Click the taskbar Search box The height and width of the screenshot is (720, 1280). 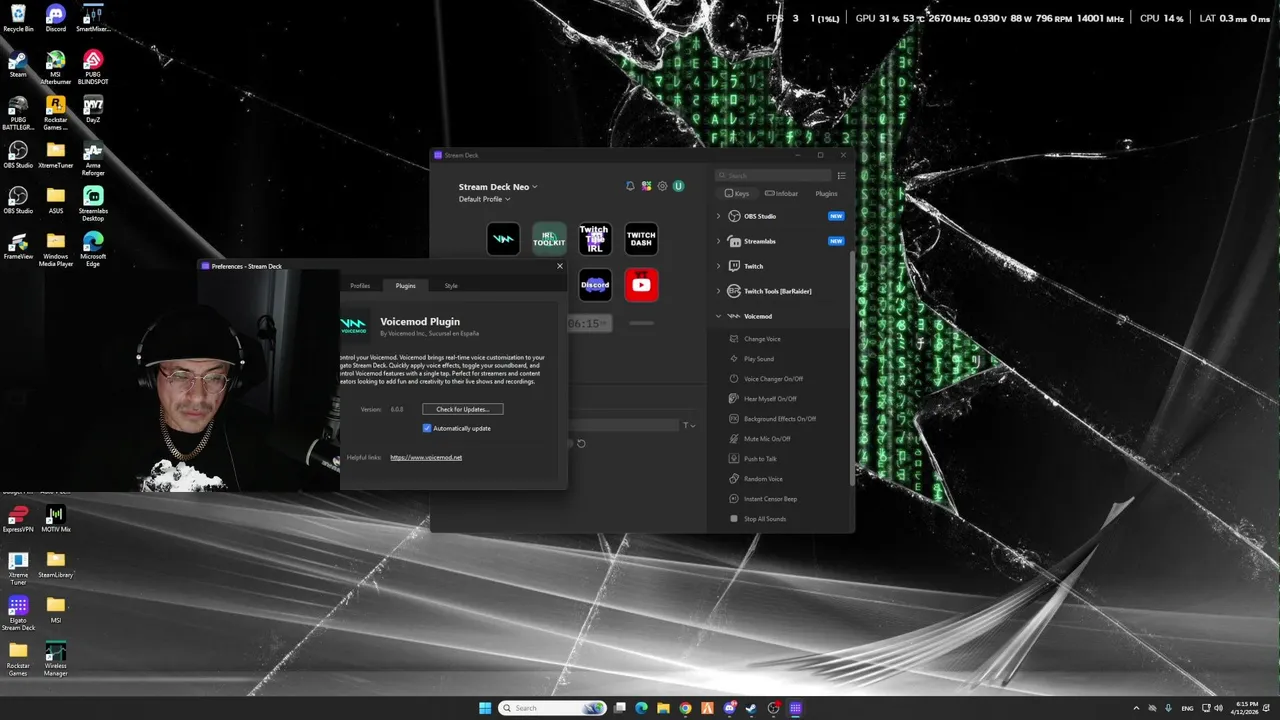553,708
